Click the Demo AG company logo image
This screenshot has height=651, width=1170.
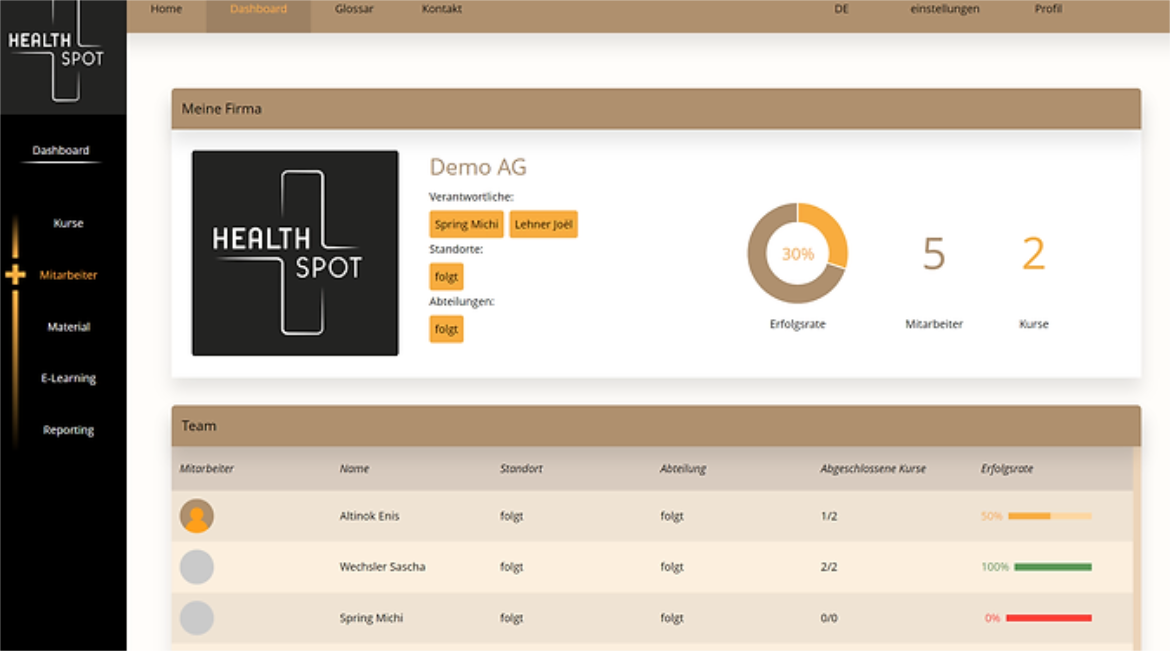point(295,253)
